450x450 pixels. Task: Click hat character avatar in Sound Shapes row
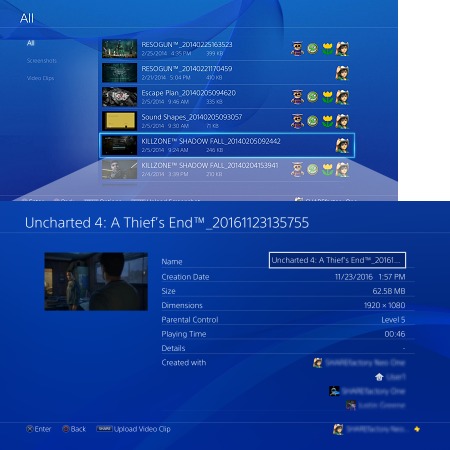(x=297, y=121)
